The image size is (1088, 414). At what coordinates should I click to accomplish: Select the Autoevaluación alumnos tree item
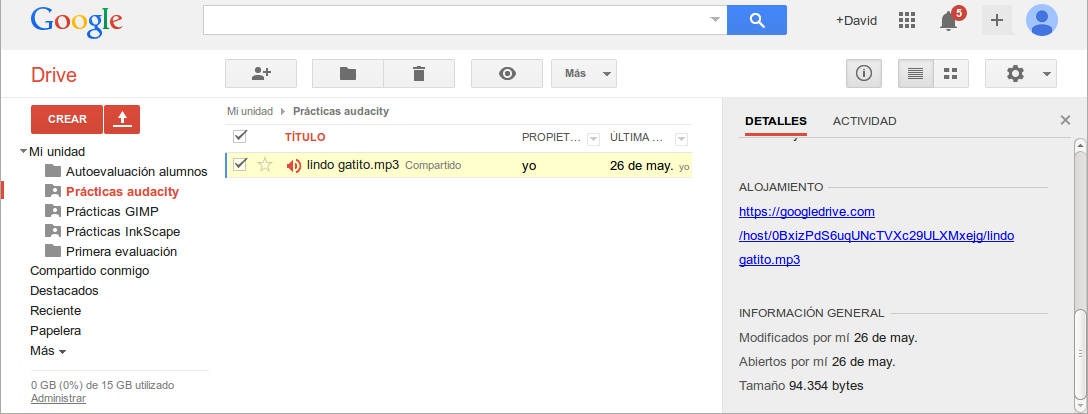point(136,171)
